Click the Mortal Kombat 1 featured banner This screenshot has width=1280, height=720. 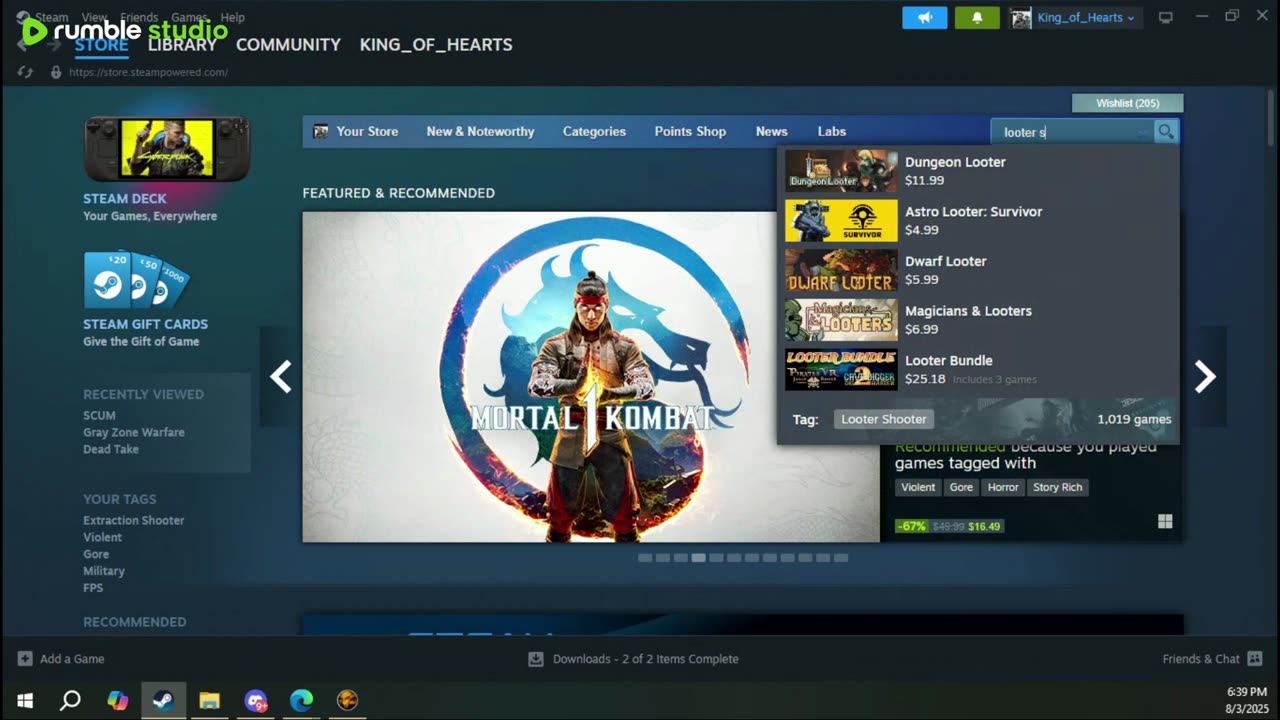[x=591, y=377]
